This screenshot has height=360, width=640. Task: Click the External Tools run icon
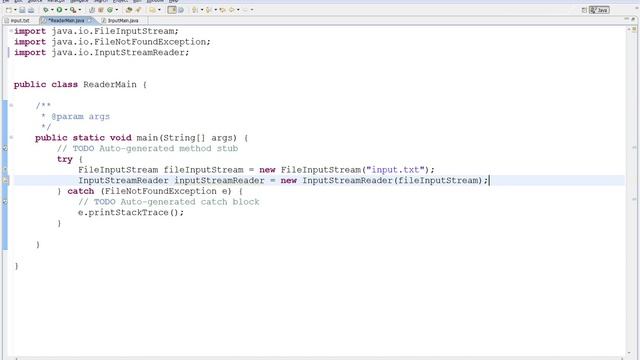tap(73, 10)
